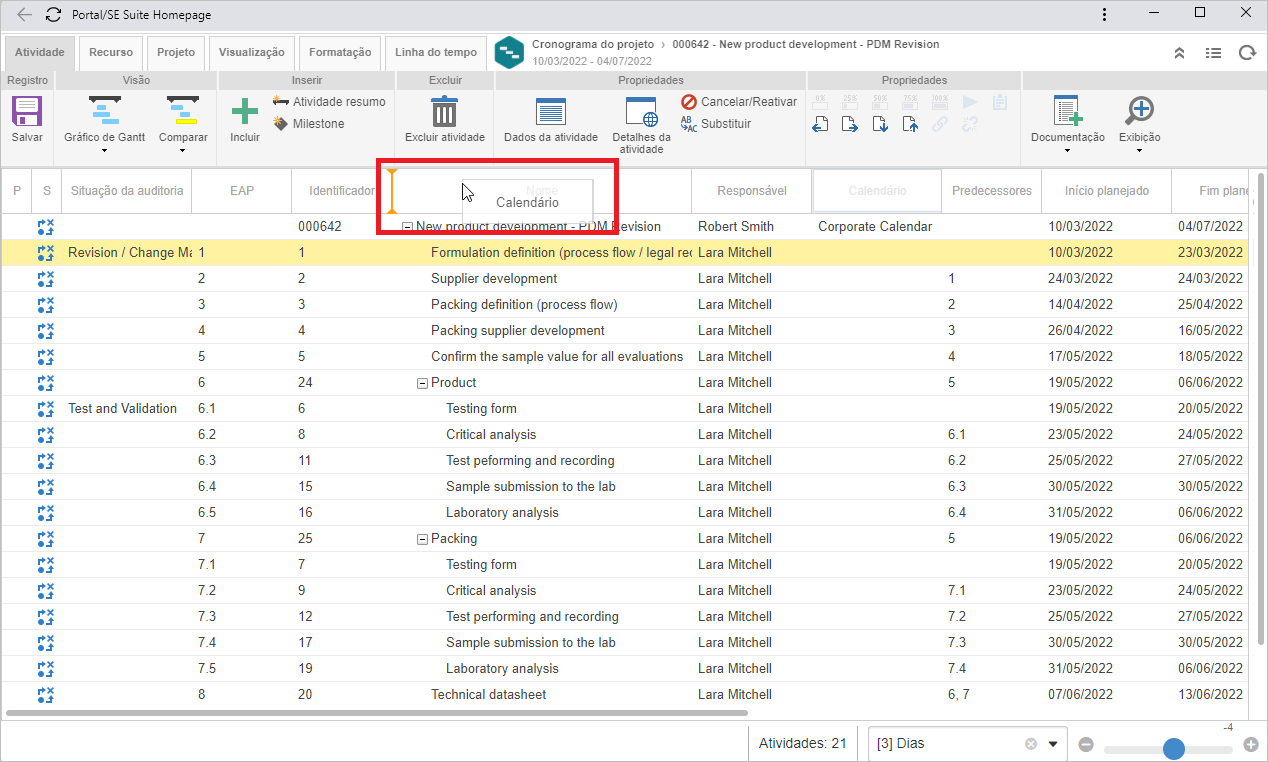Click Test and Validation audit cell
This screenshot has width=1268, height=762.
click(x=126, y=409)
